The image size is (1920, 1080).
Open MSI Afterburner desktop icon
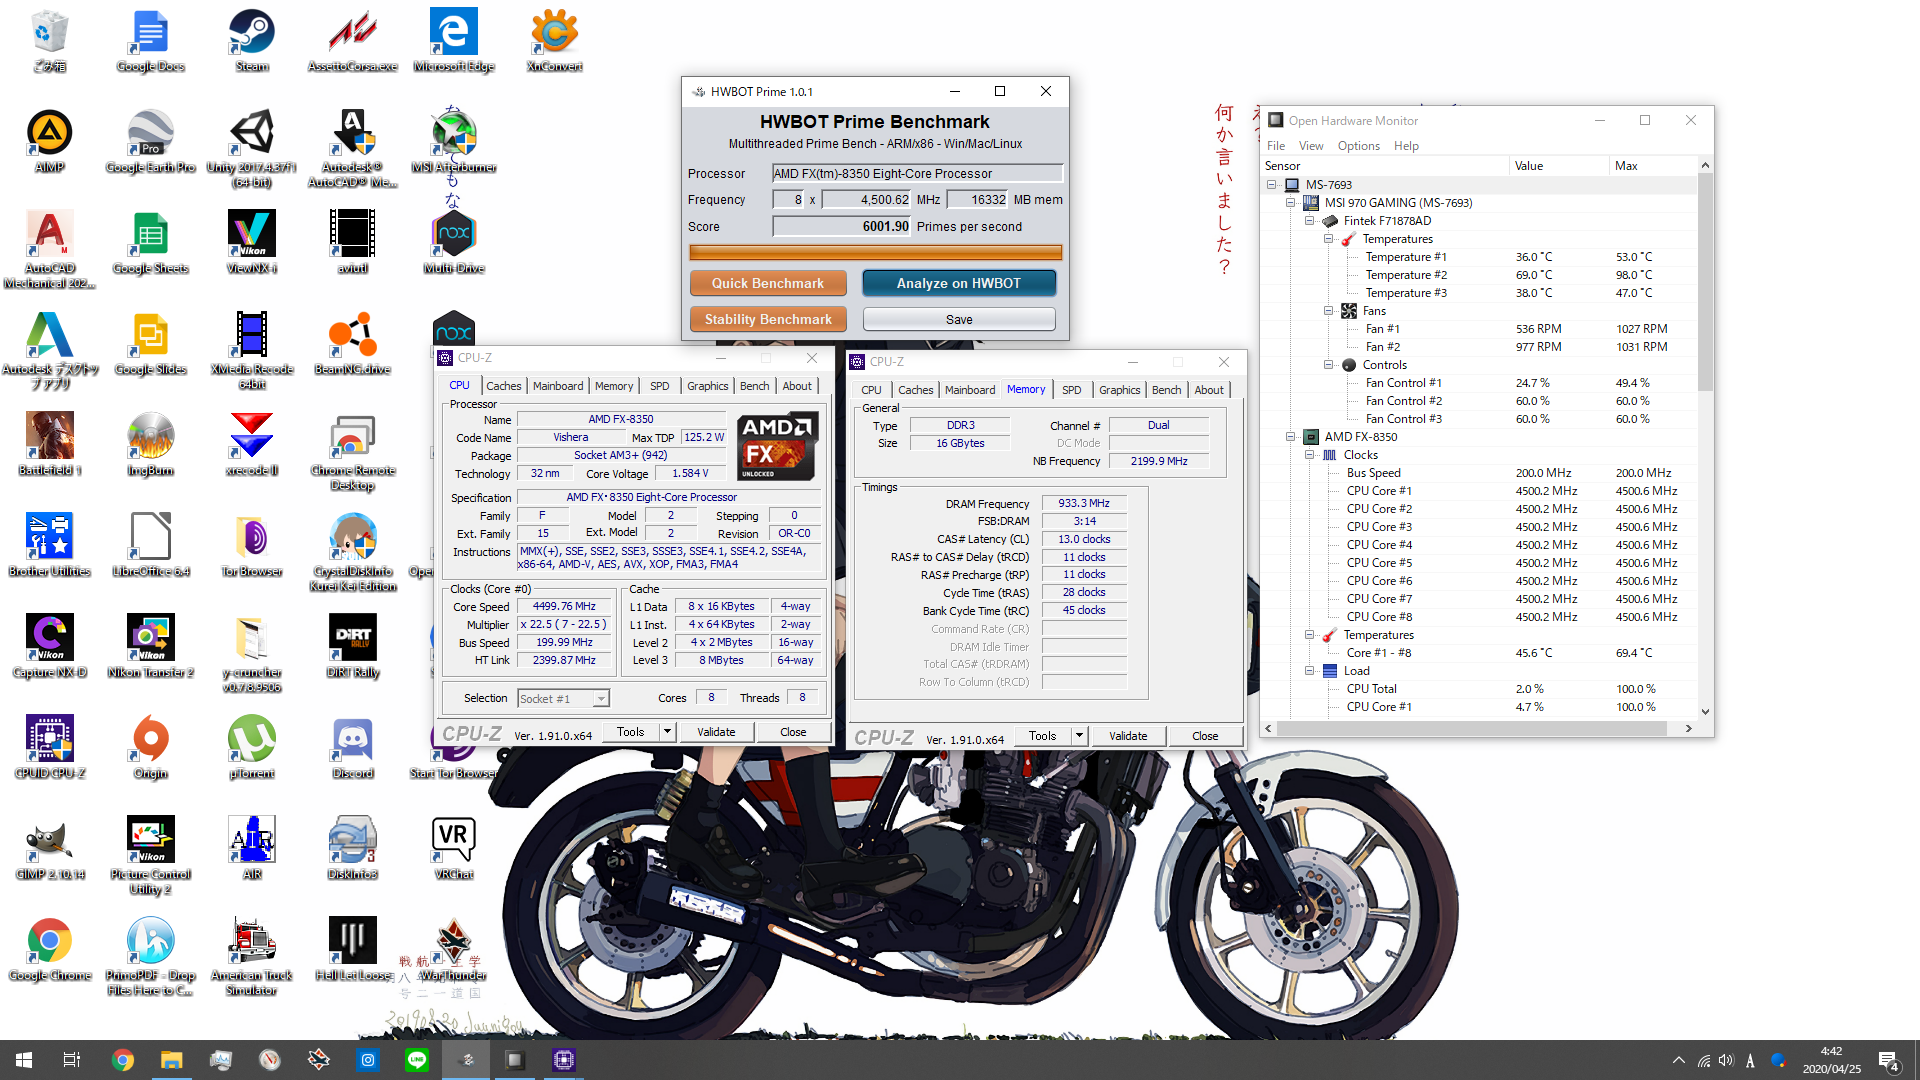point(454,141)
